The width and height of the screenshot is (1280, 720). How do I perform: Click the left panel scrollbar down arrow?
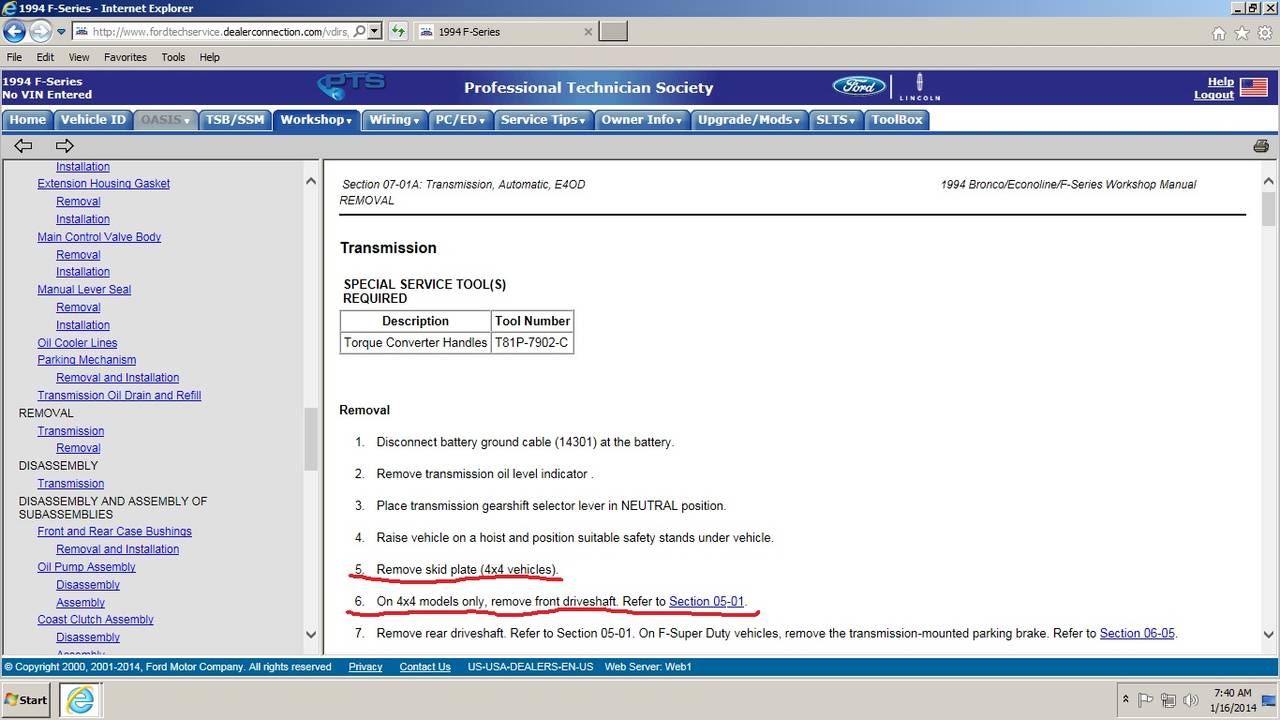(x=310, y=634)
